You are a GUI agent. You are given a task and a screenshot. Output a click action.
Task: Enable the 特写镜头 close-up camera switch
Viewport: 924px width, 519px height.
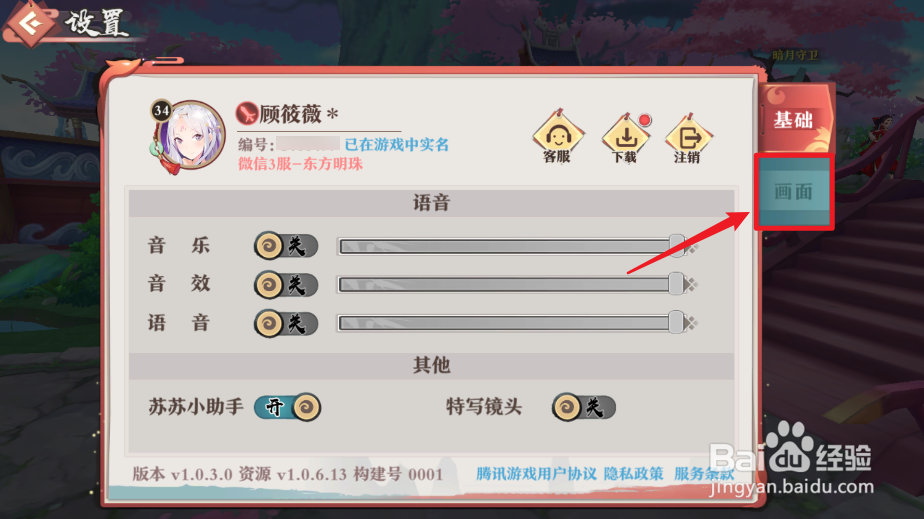(584, 407)
